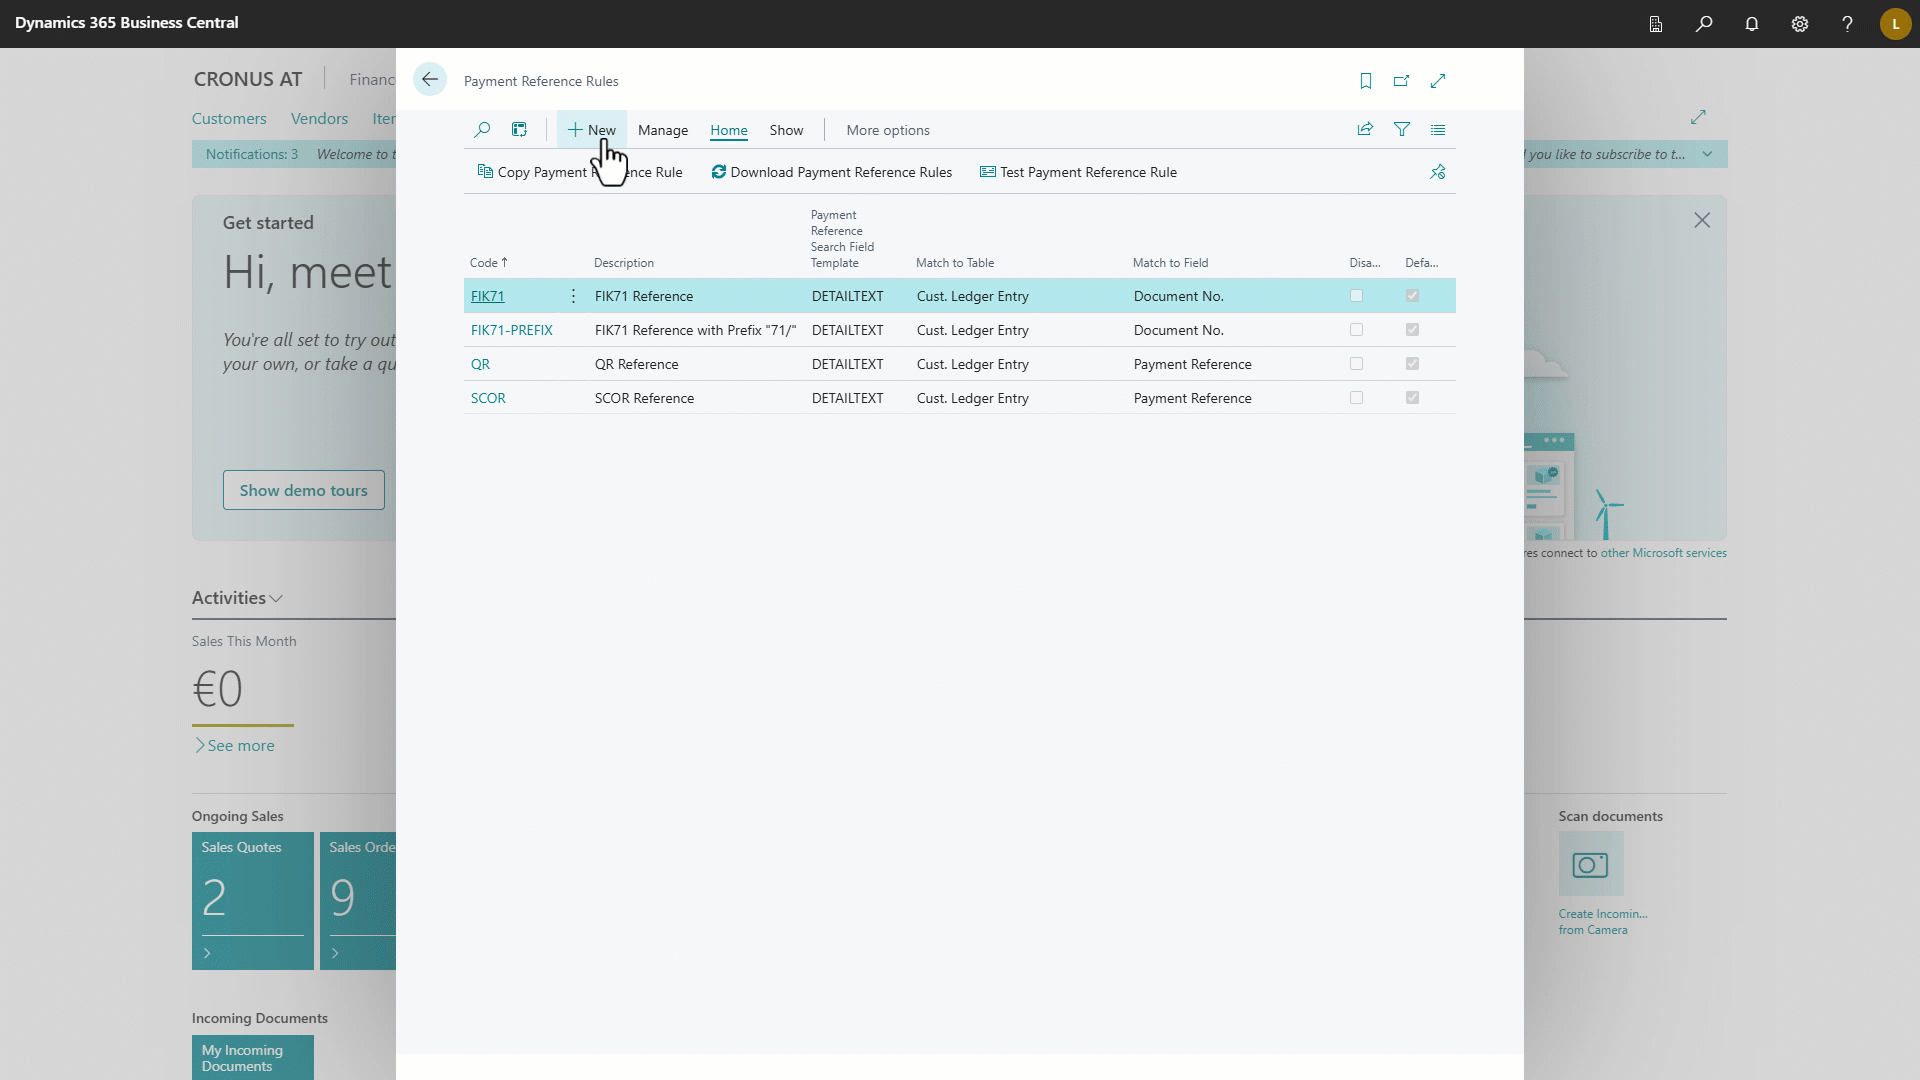
Task: Toggle Default checkbox for SCOR row
Action: [1412, 398]
